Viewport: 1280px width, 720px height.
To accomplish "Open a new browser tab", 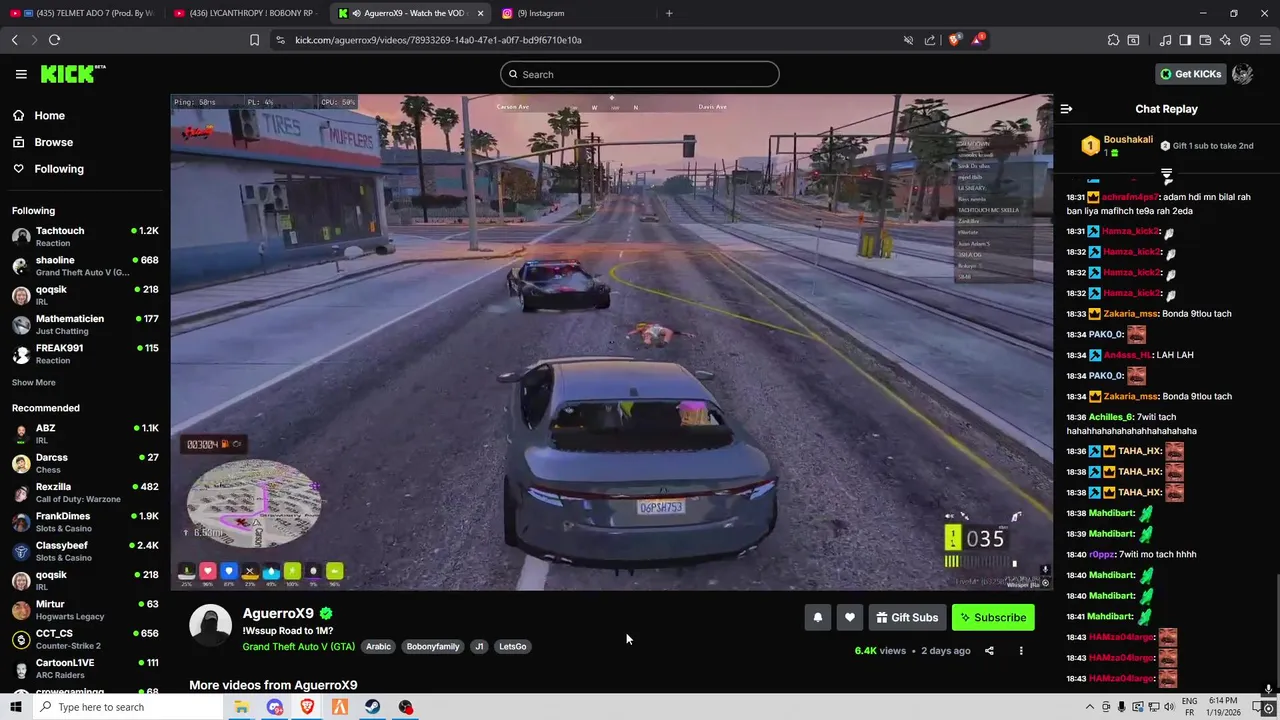I will click(669, 13).
